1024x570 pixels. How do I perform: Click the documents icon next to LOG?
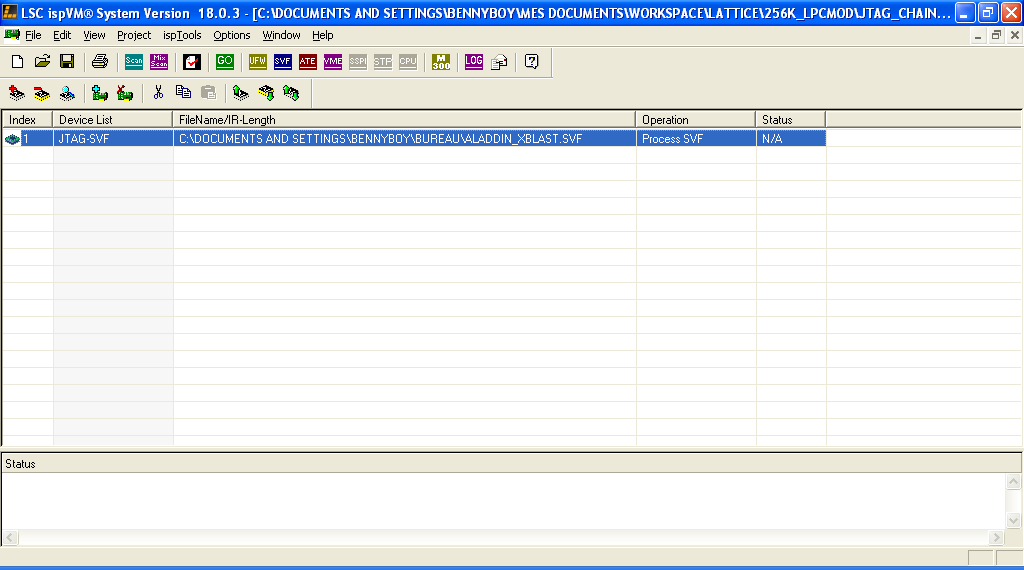499,61
